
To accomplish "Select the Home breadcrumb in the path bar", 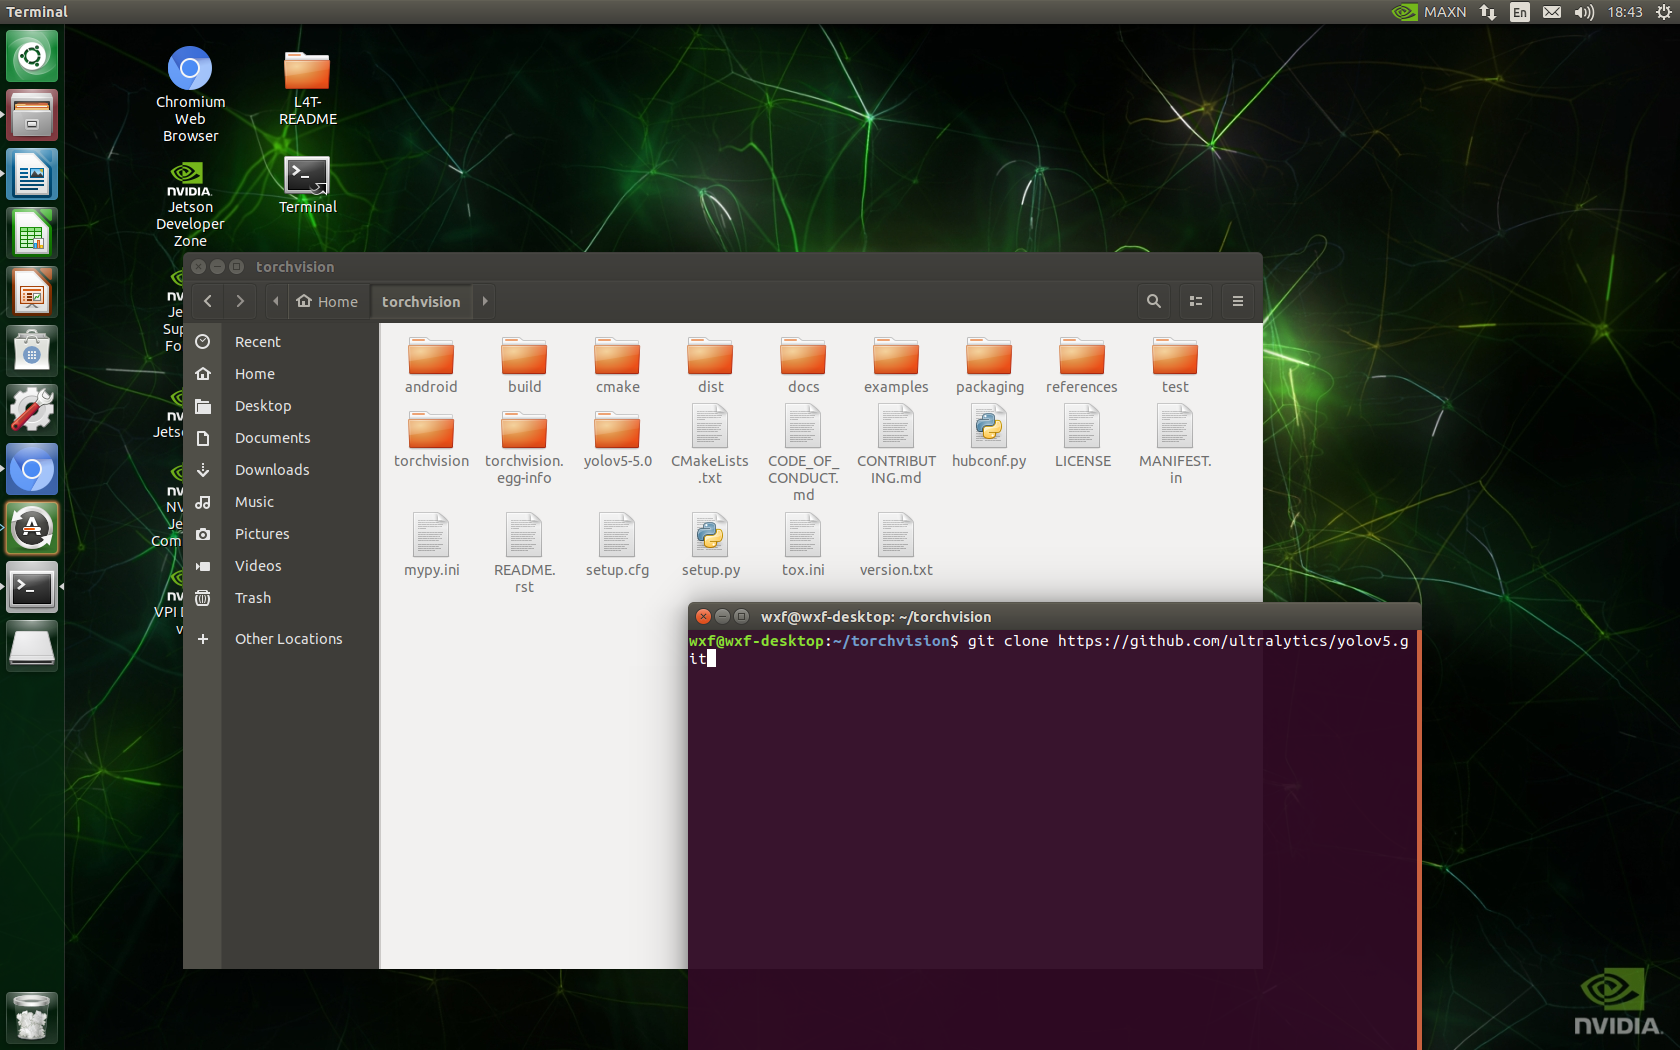I will click(327, 300).
